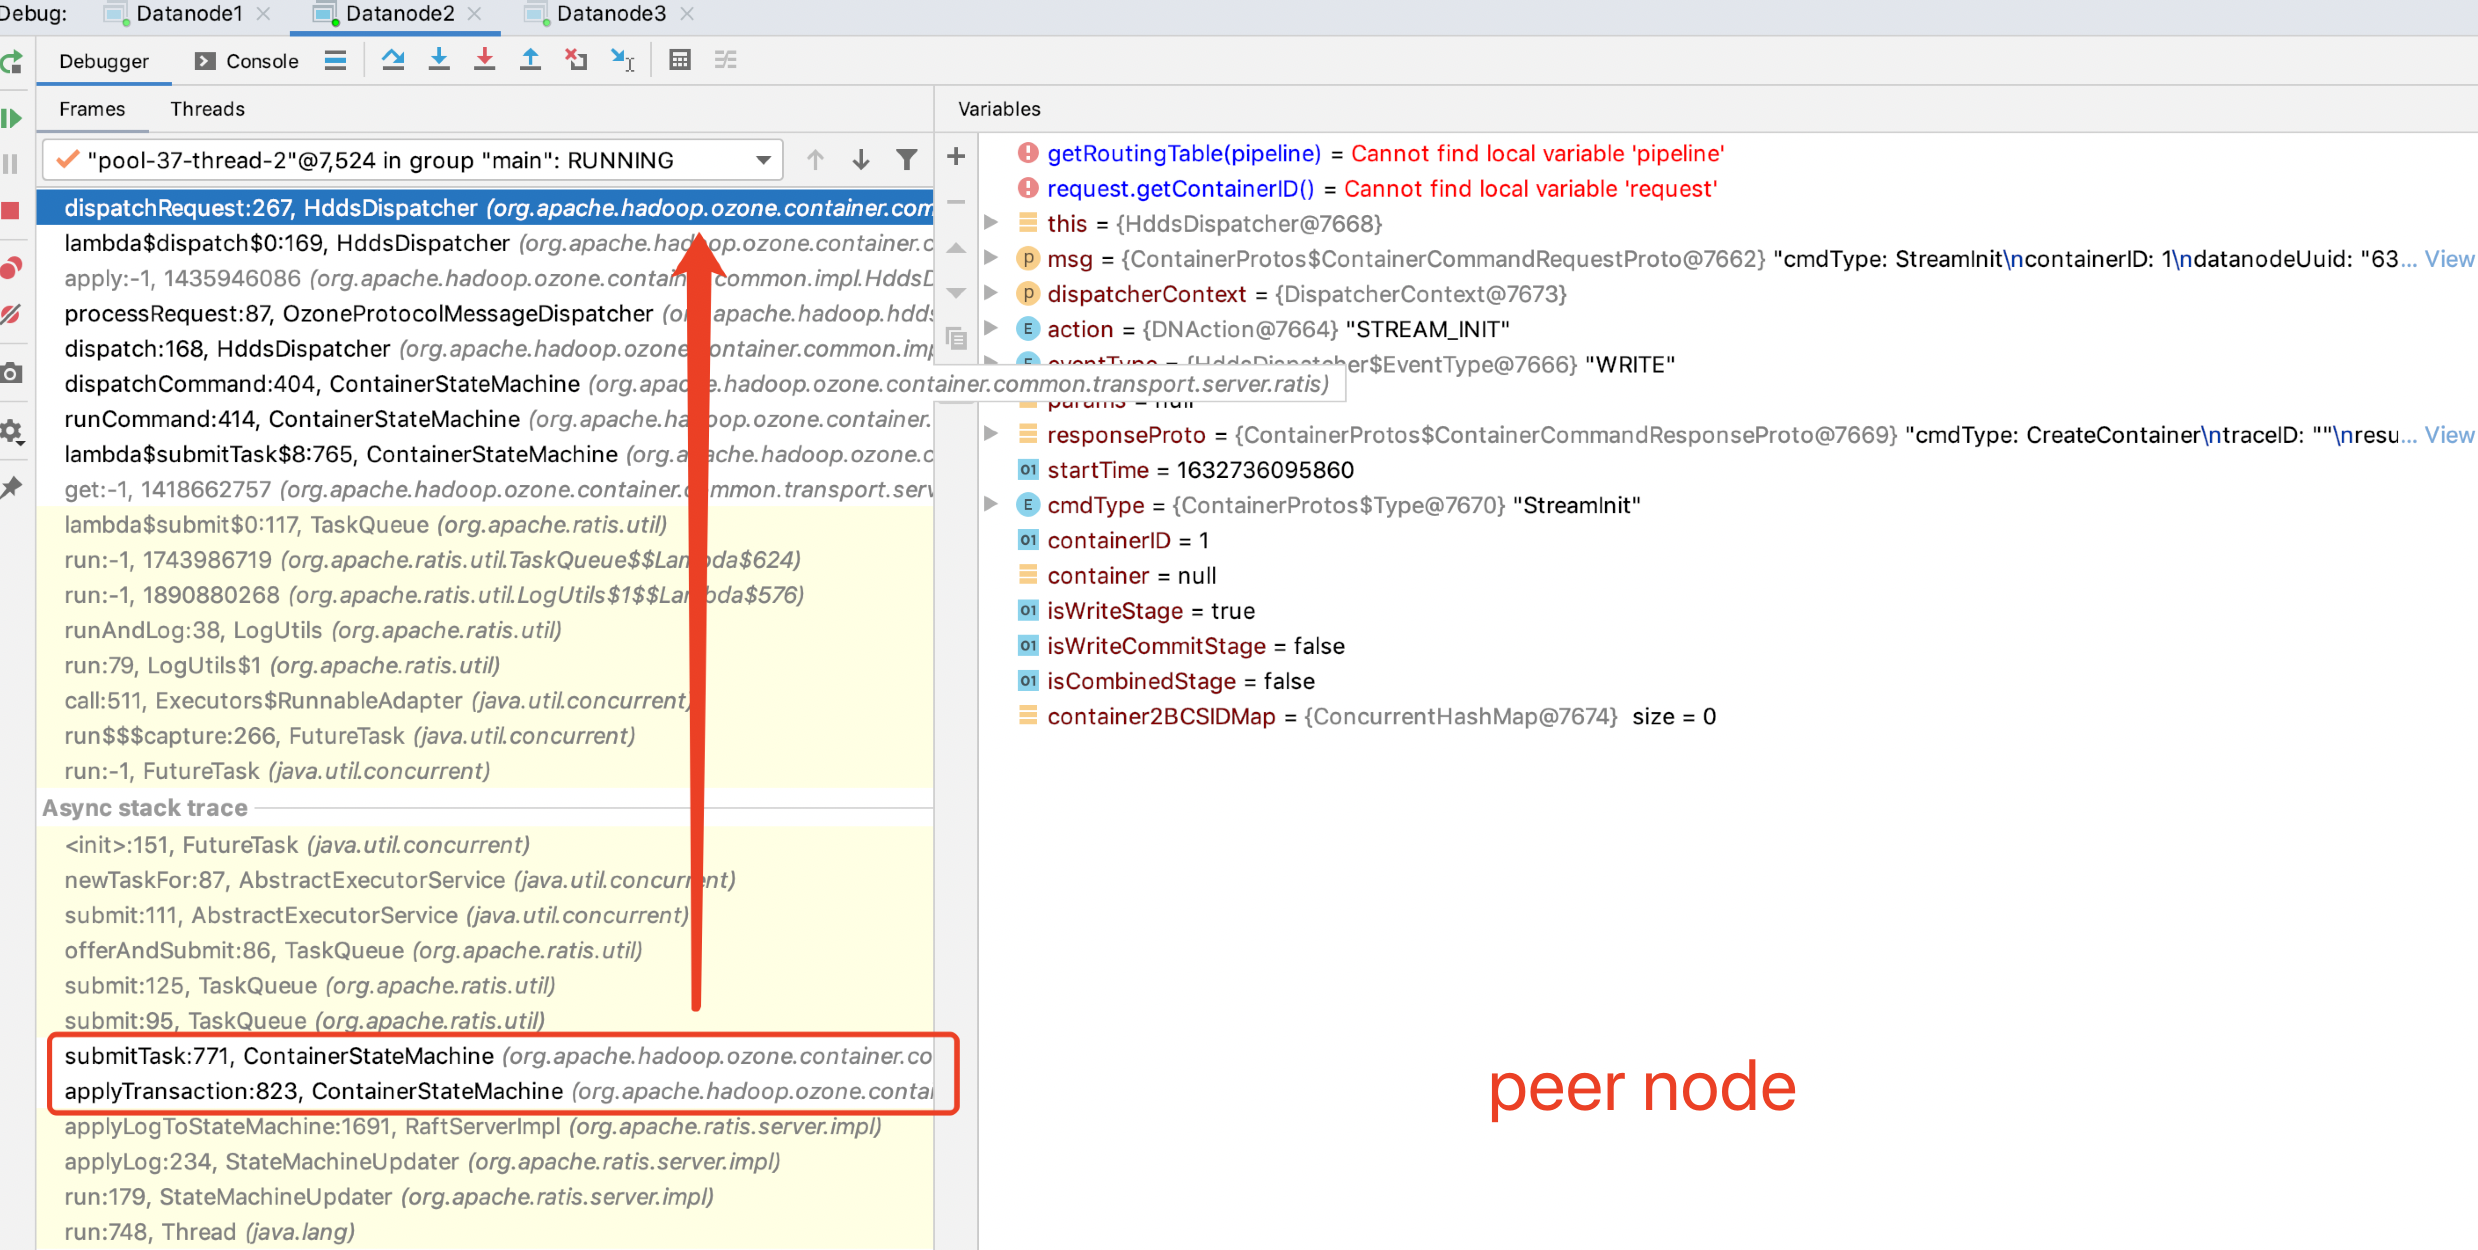Add a new watch with plus icon
2478x1250 pixels.
(x=956, y=157)
